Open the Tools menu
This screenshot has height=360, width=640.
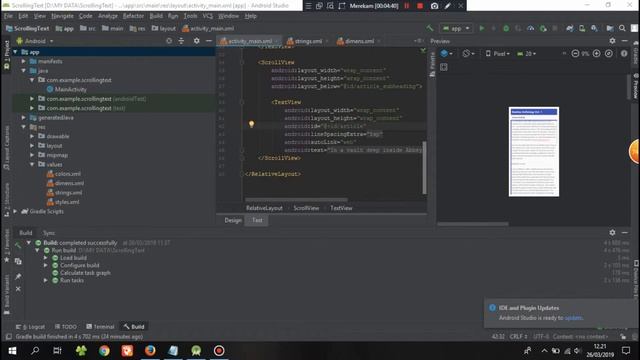(190, 16)
